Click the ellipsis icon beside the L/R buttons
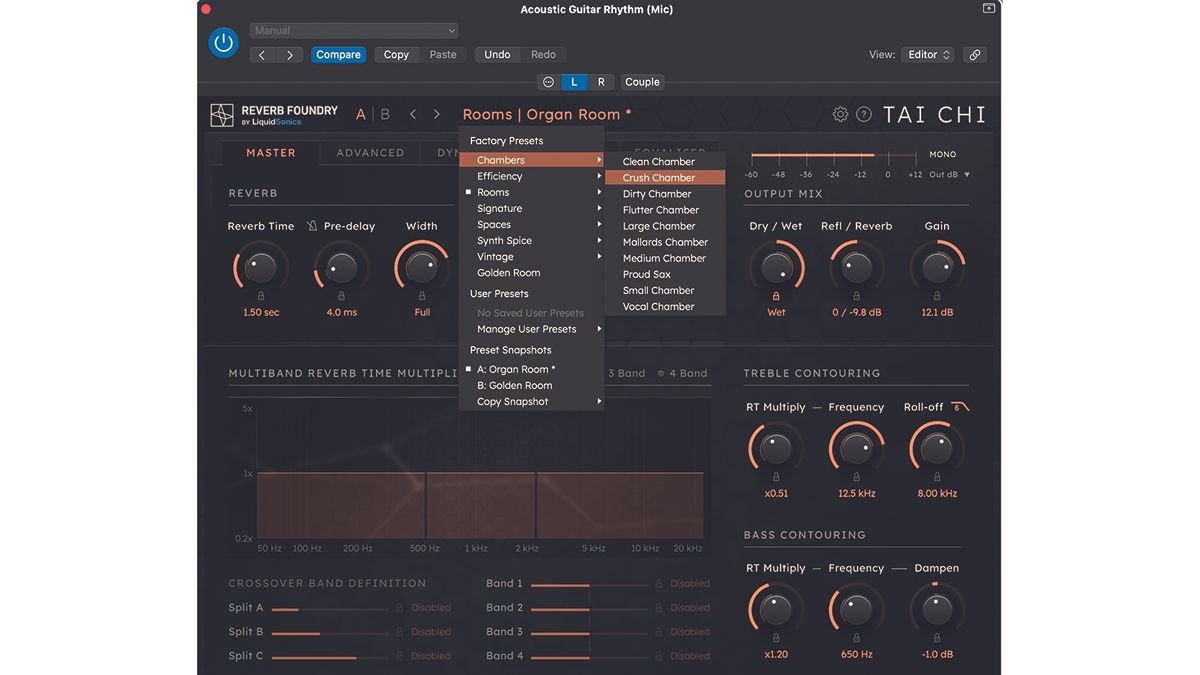This screenshot has width=1200, height=675. pyautogui.click(x=546, y=81)
